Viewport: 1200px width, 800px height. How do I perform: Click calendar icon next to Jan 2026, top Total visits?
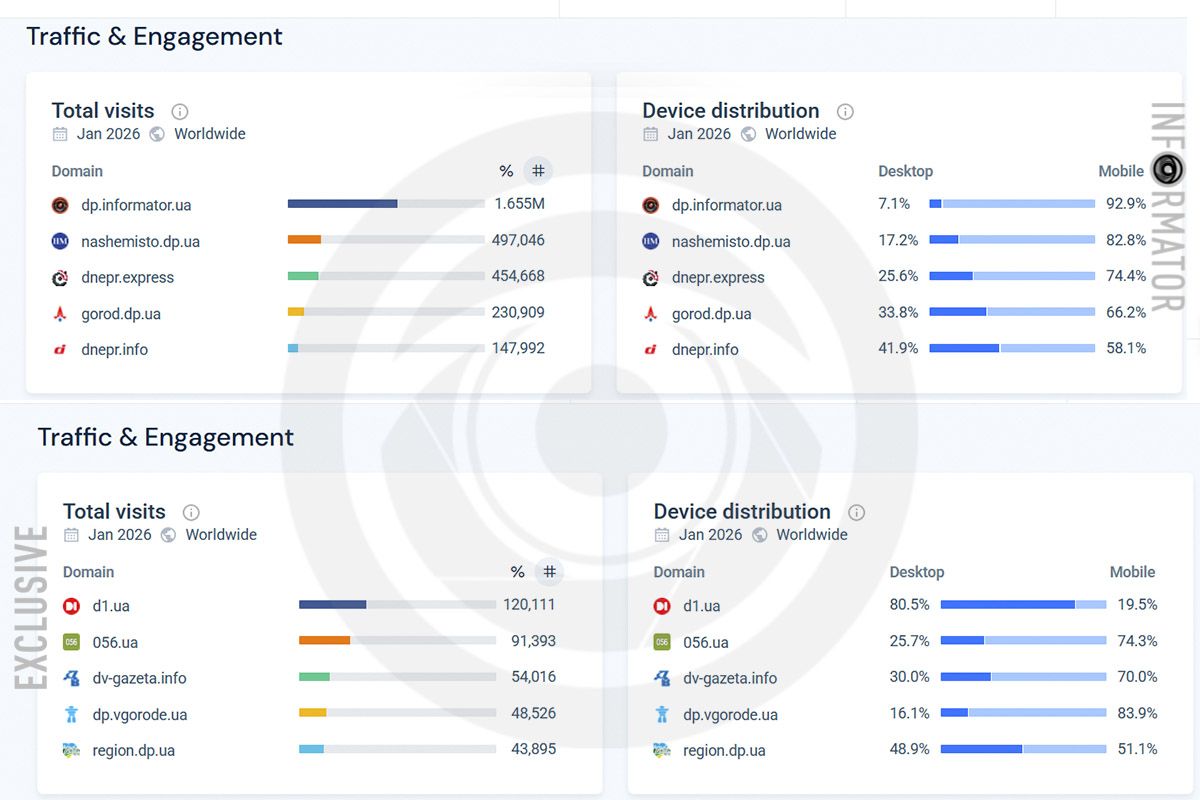click(x=60, y=134)
